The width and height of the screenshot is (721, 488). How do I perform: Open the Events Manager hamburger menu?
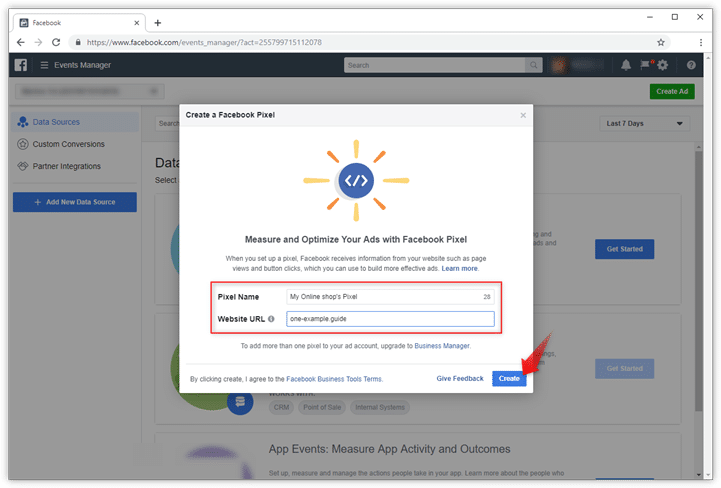[x=44, y=65]
